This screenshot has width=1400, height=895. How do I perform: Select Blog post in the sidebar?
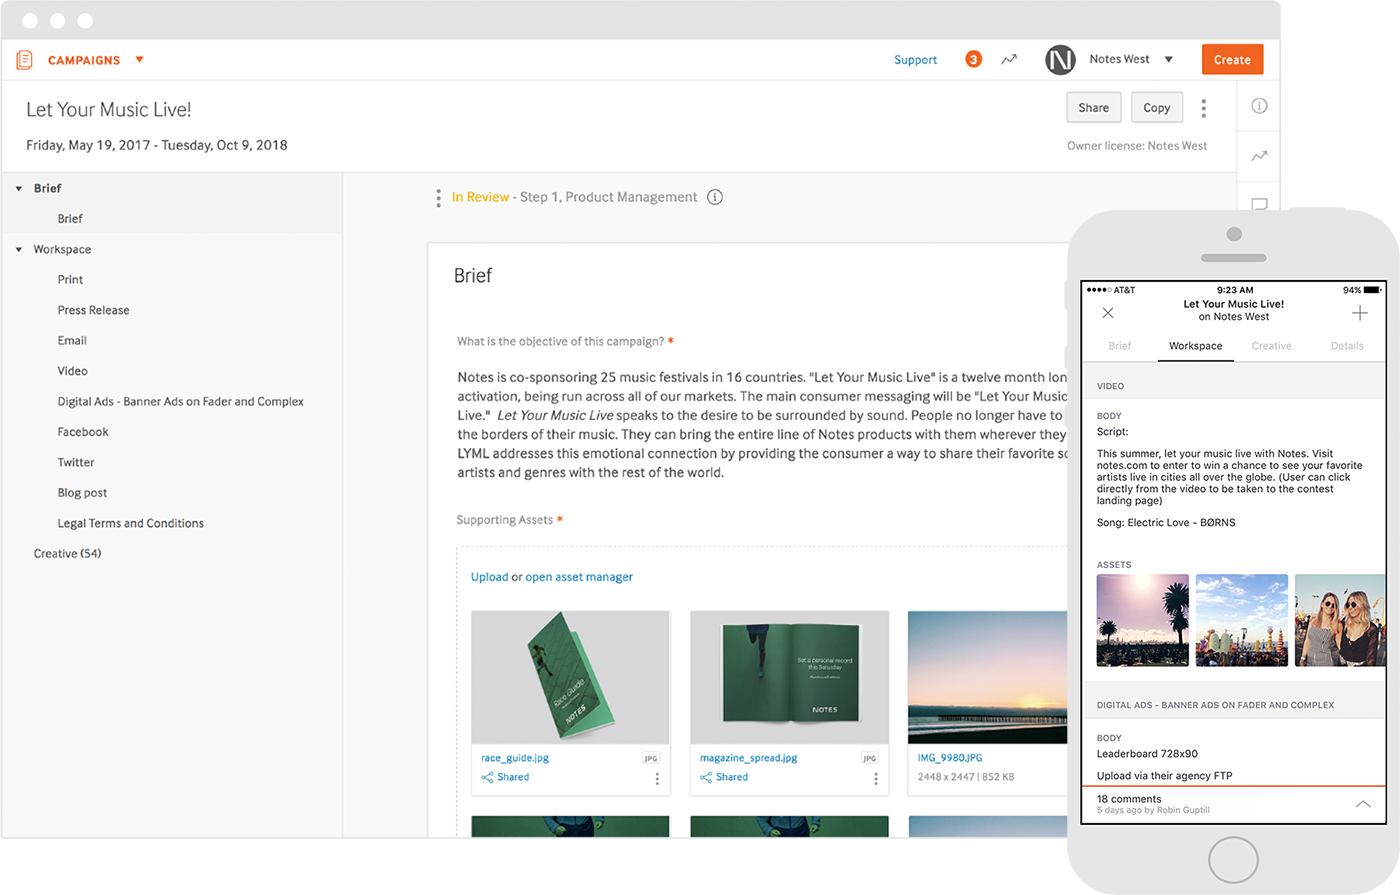(82, 493)
